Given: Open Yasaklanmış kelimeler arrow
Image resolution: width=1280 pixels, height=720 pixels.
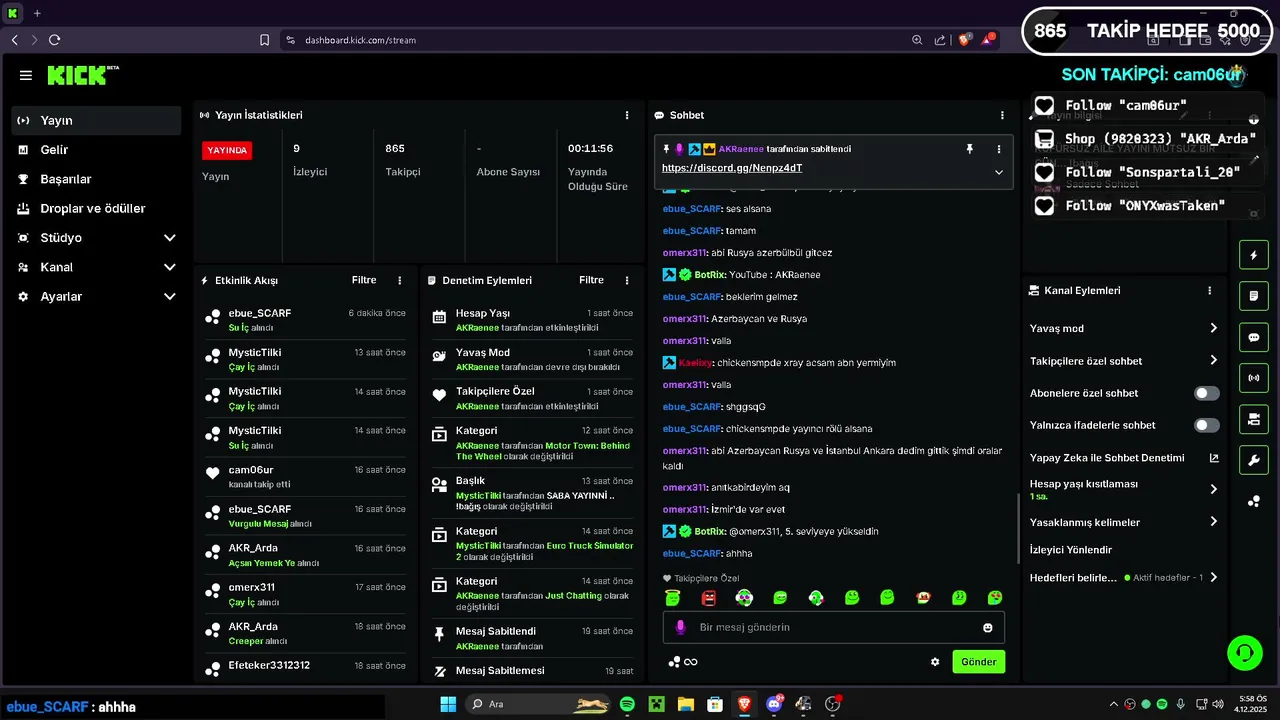Looking at the screenshot, I should pyautogui.click(x=1214, y=522).
